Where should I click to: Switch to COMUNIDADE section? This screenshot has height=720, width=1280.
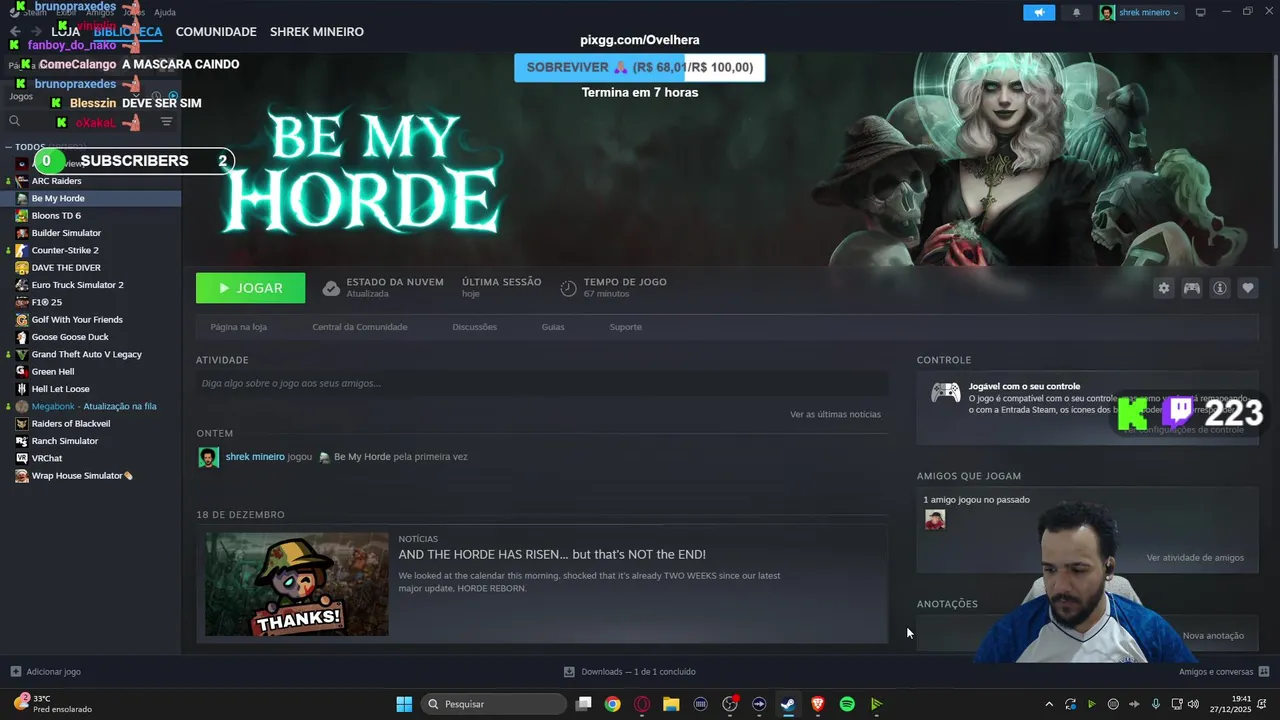click(x=216, y=32)
